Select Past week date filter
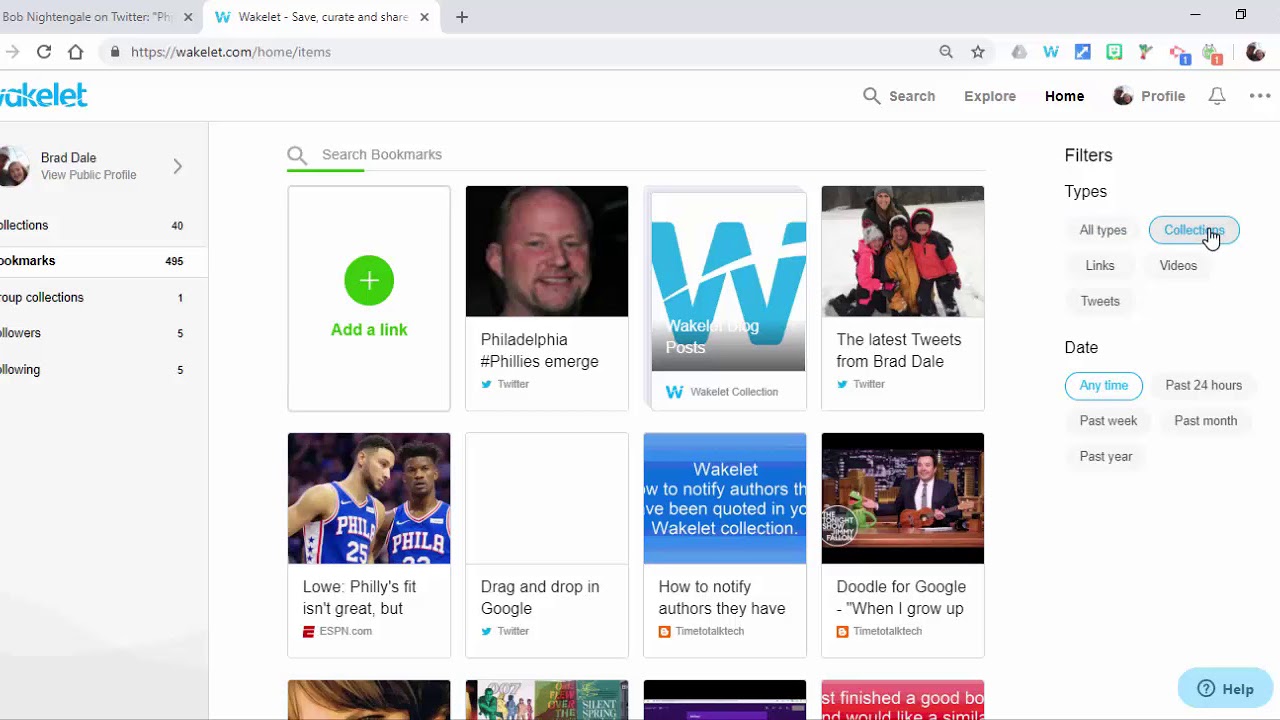 [1108, 421]
